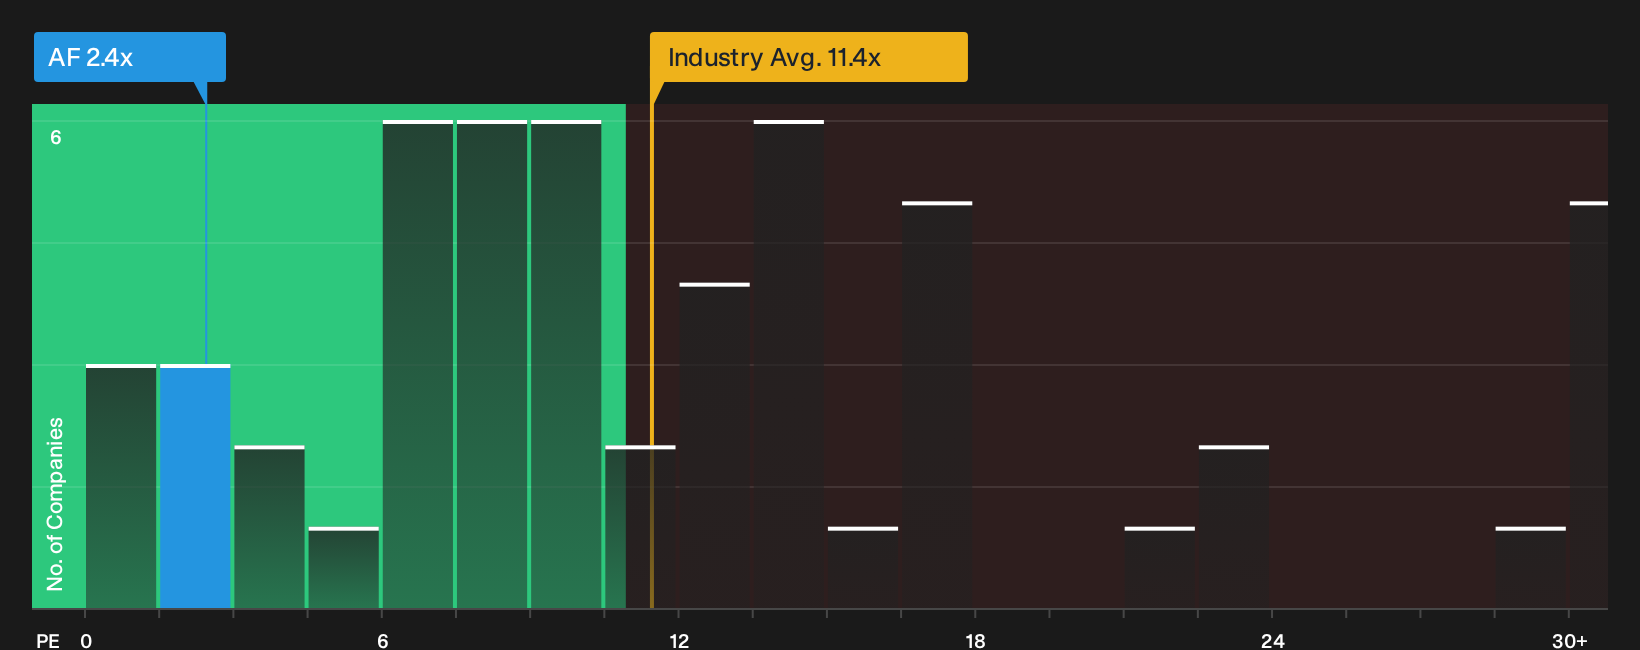Click the first bar at PE 0

[121, 486]
